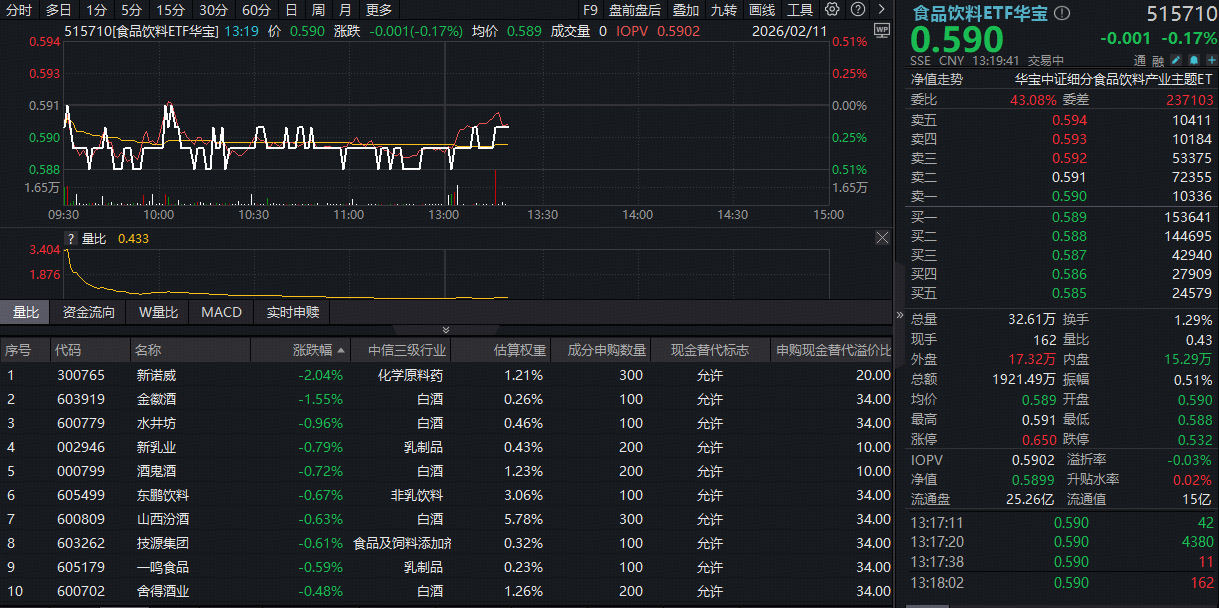Select the 15分 timeframe button
1219x608 pixels.
170,10
